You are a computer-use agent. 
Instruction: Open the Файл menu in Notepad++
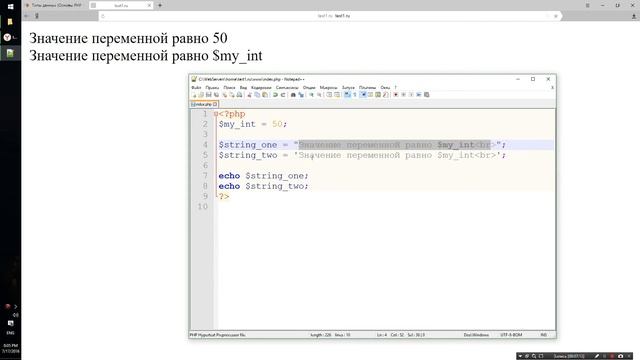(196, 87)
